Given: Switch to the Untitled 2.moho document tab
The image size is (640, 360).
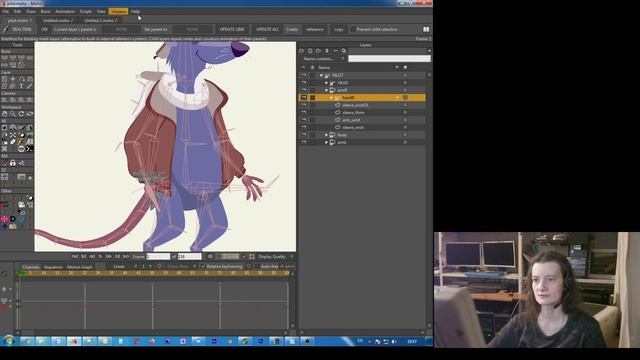Looking at the screenshot, I should [x=100, y=20].
